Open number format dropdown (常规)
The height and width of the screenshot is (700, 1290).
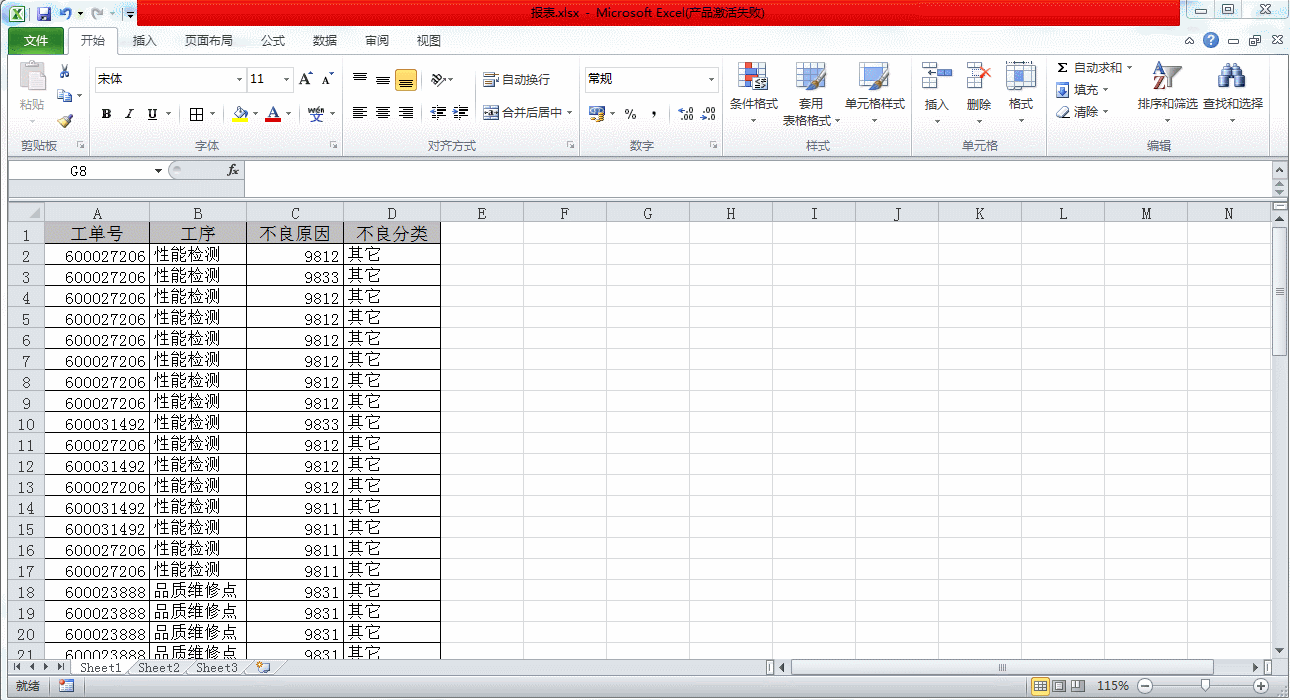[x=712, y=79]
